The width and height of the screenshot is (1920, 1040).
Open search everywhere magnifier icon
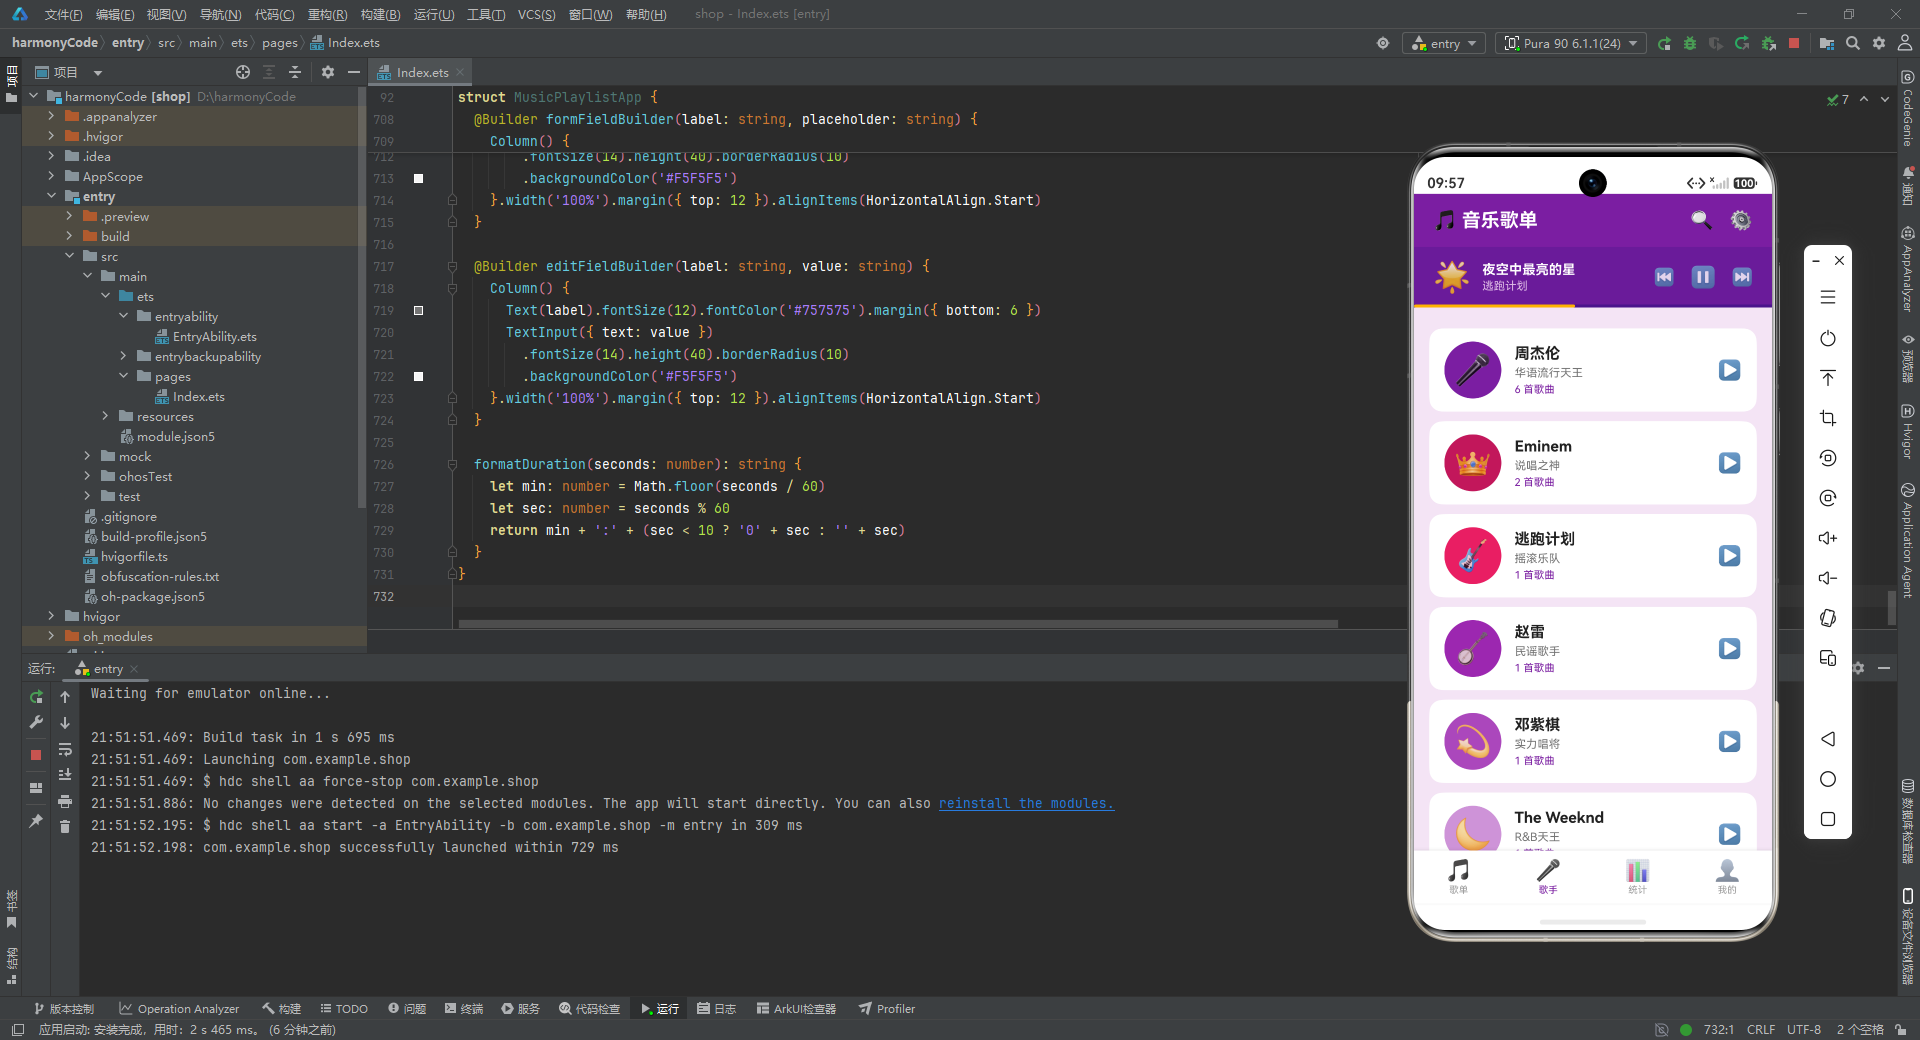tap(1853, 44)
